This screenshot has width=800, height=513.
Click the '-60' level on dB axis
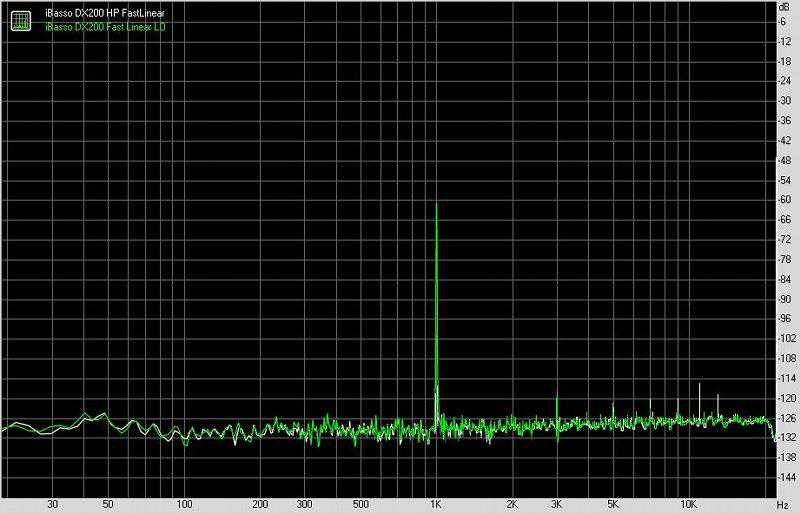[785, 200]
